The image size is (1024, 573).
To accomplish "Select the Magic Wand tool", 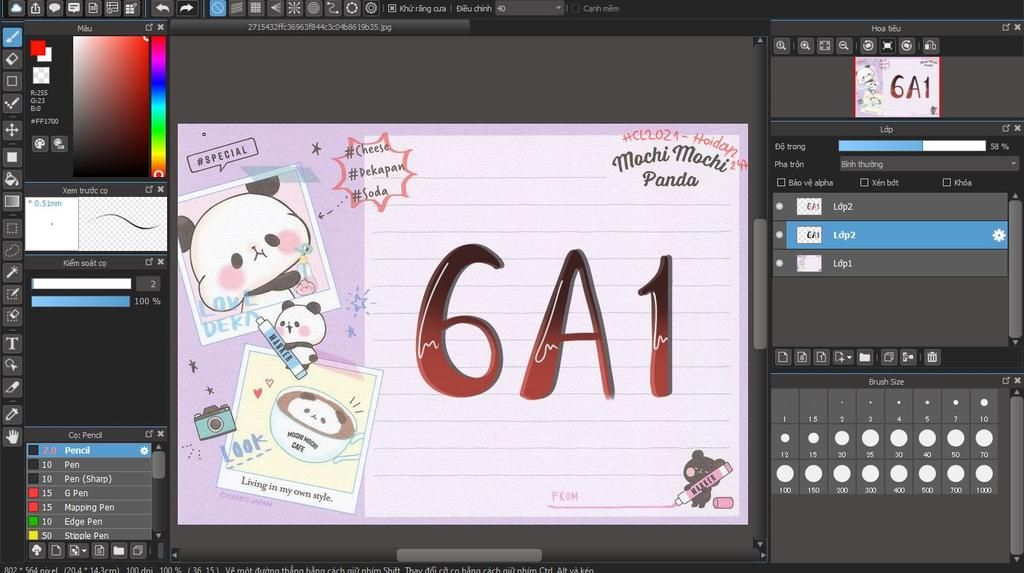I will (x=12, y=272).
